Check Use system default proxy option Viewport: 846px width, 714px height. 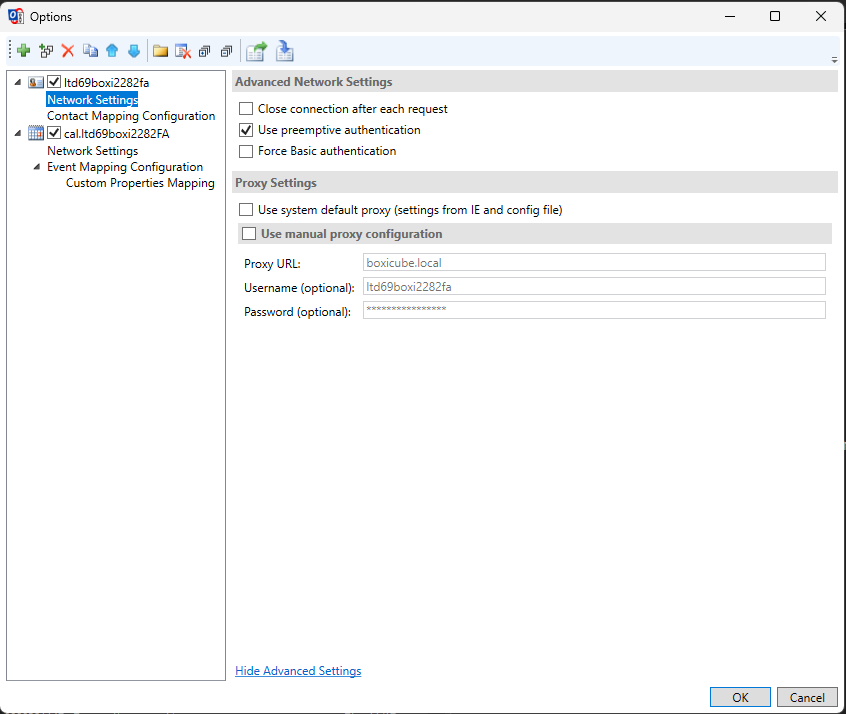pos(246,209)
